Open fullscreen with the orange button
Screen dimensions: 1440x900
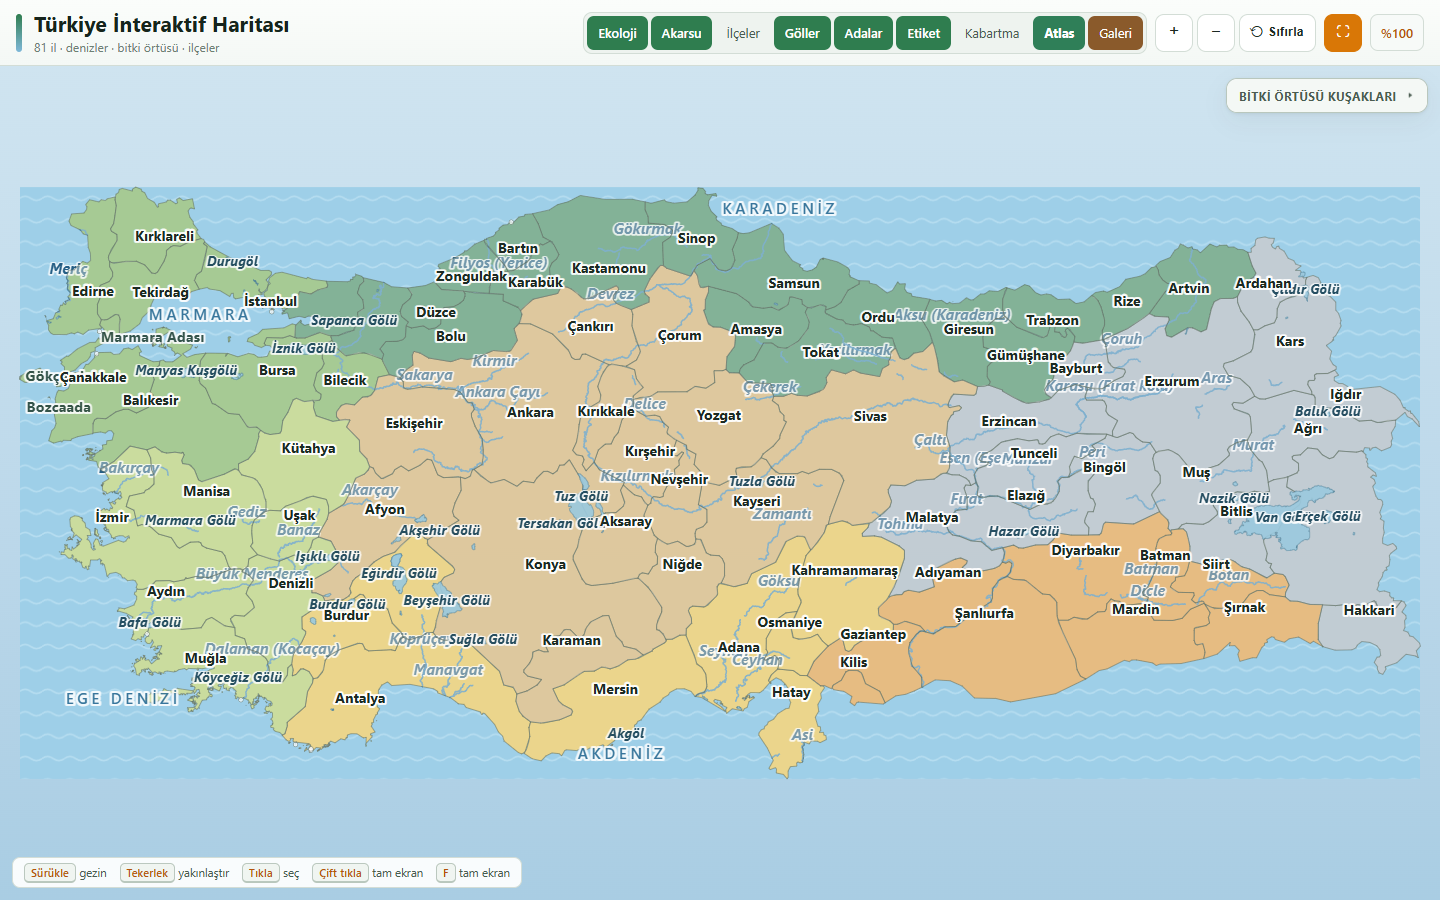1343,32
